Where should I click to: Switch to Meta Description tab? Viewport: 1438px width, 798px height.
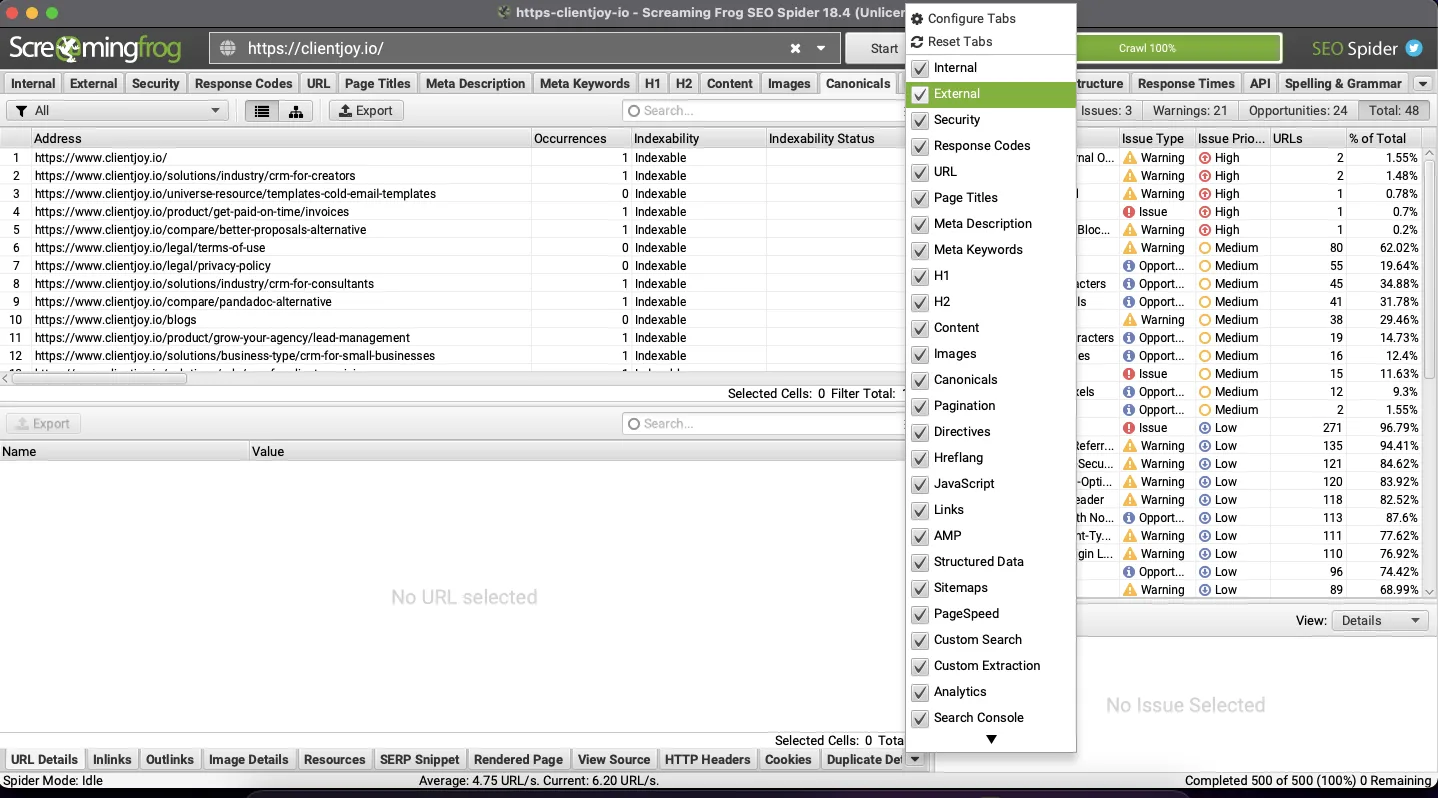[x=475, y=84]
